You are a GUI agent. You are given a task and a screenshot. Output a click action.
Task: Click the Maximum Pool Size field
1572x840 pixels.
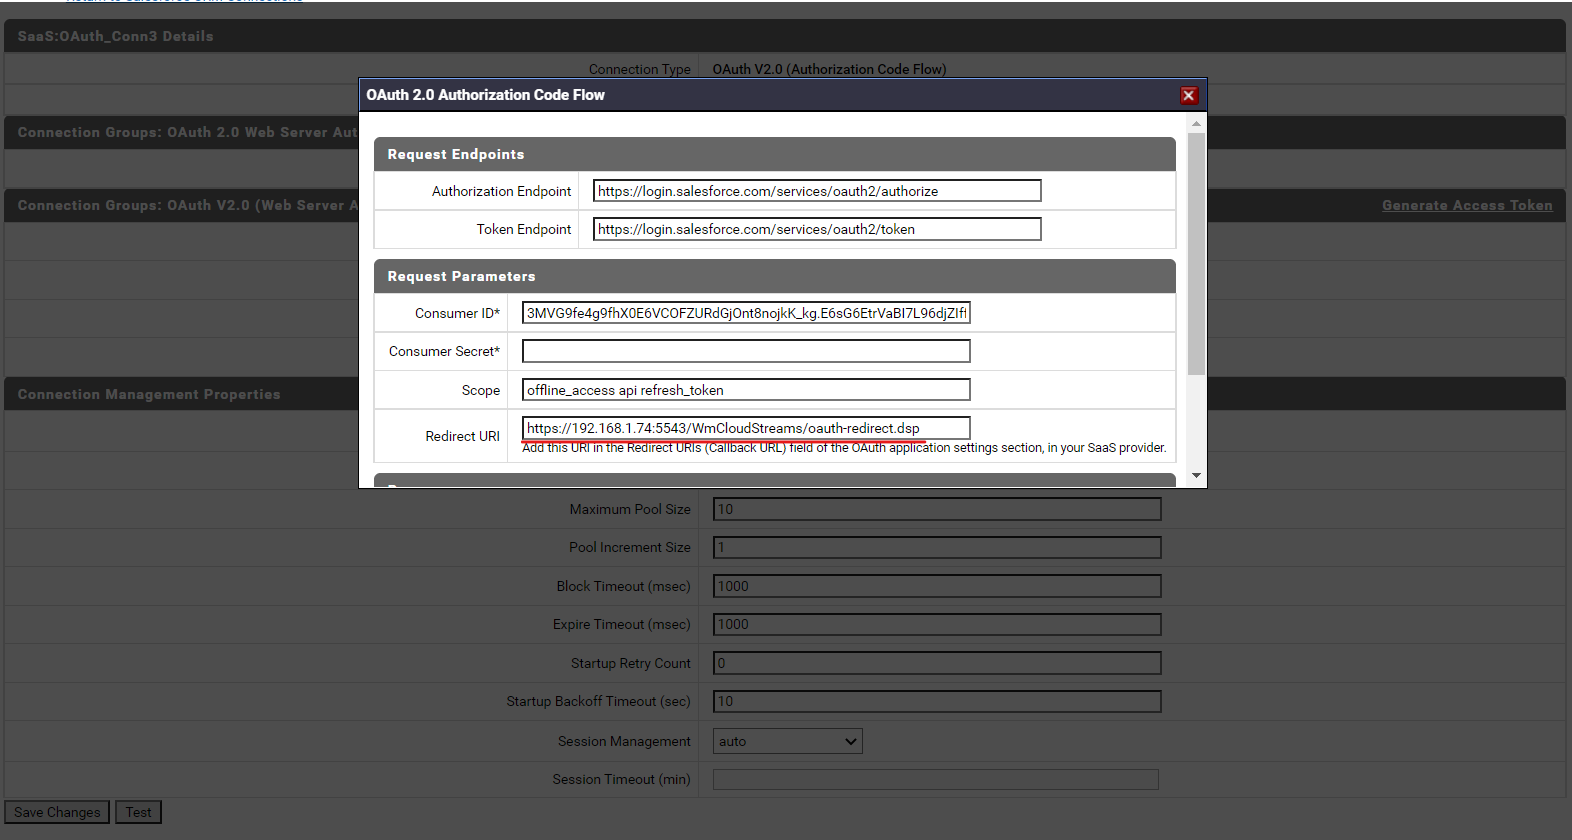pyautogui.click(x=936, y=509)
